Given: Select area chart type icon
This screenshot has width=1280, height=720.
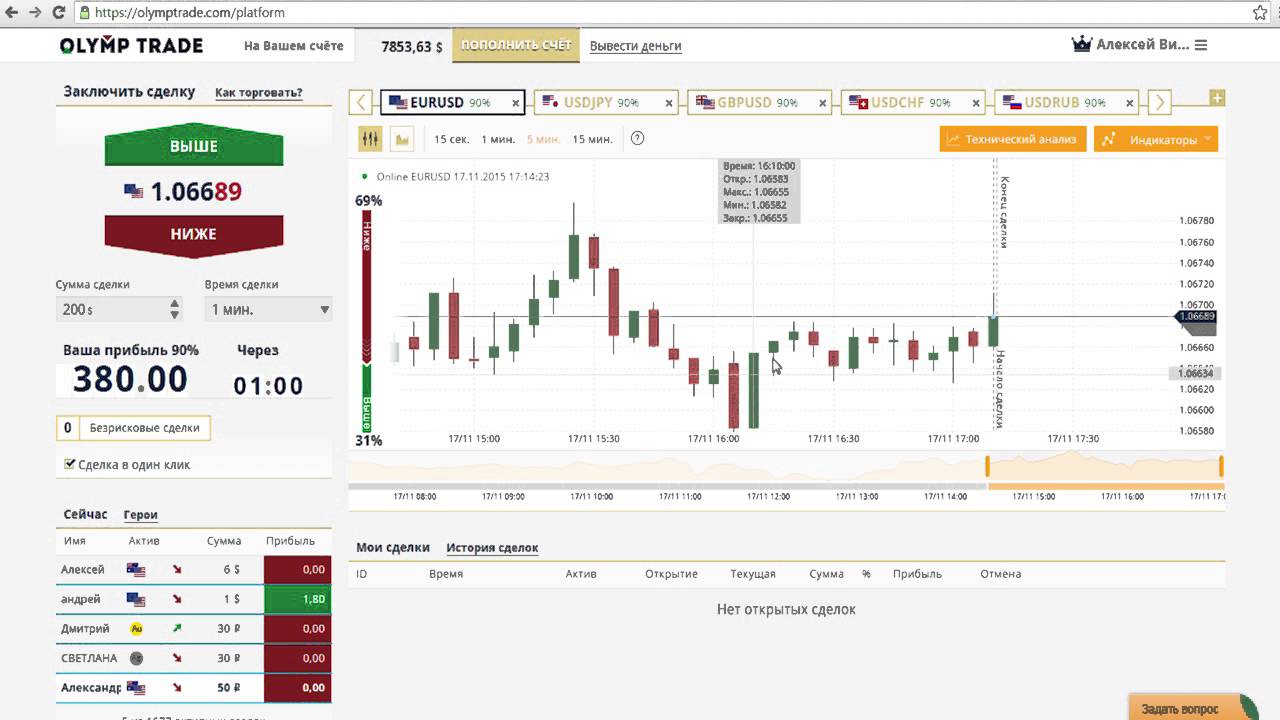Looking at the screenshot, I should point(403,139).
